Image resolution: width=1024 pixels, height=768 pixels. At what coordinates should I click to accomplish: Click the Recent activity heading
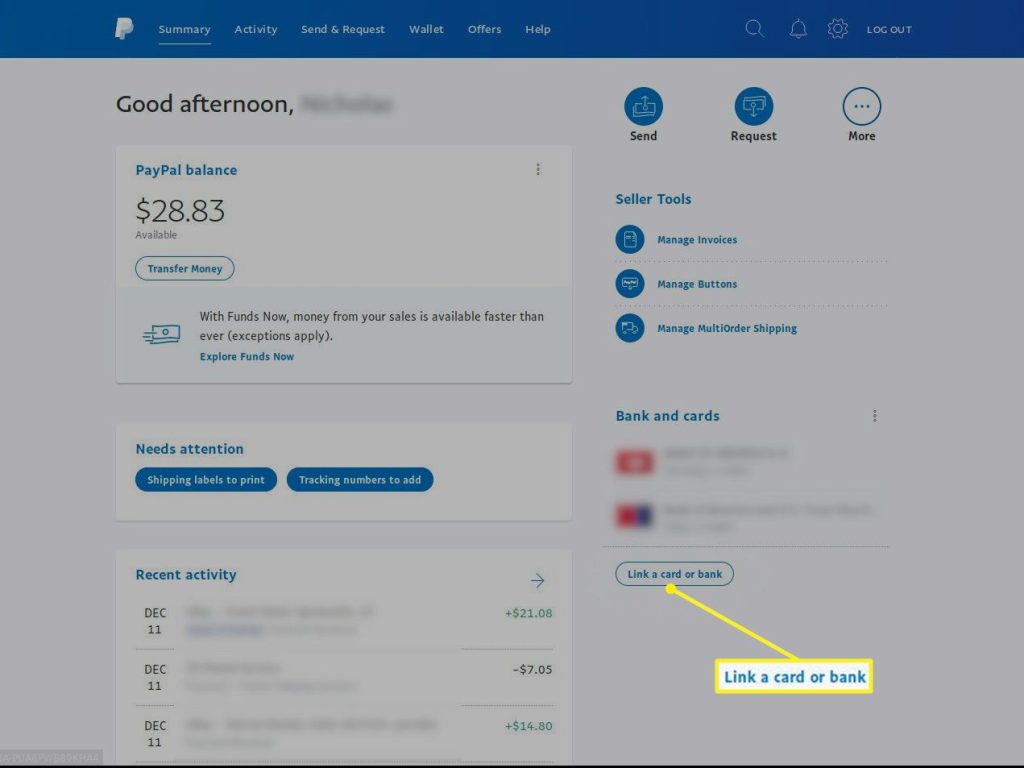[186, 575]
